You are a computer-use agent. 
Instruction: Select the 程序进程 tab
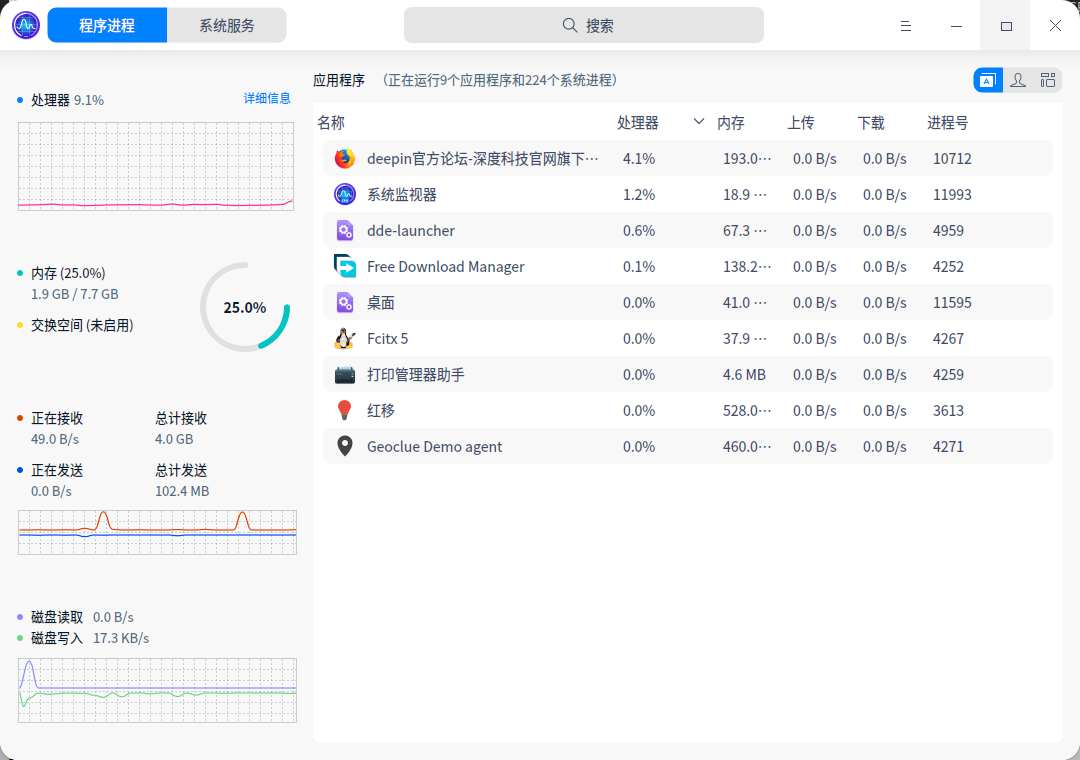point(107,24)
